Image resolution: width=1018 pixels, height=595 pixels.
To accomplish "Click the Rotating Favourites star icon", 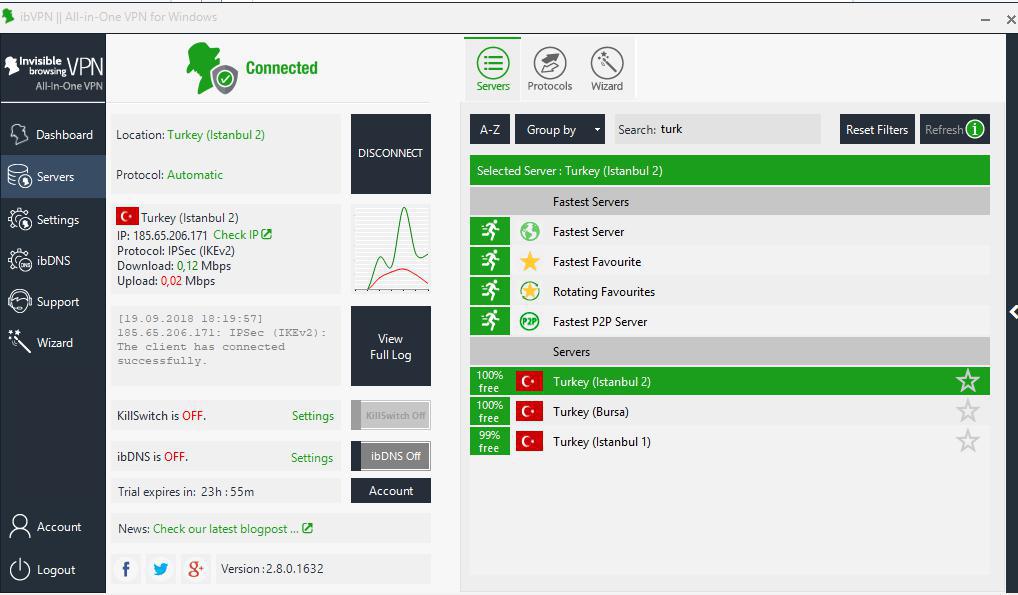I will coord(530,291).
